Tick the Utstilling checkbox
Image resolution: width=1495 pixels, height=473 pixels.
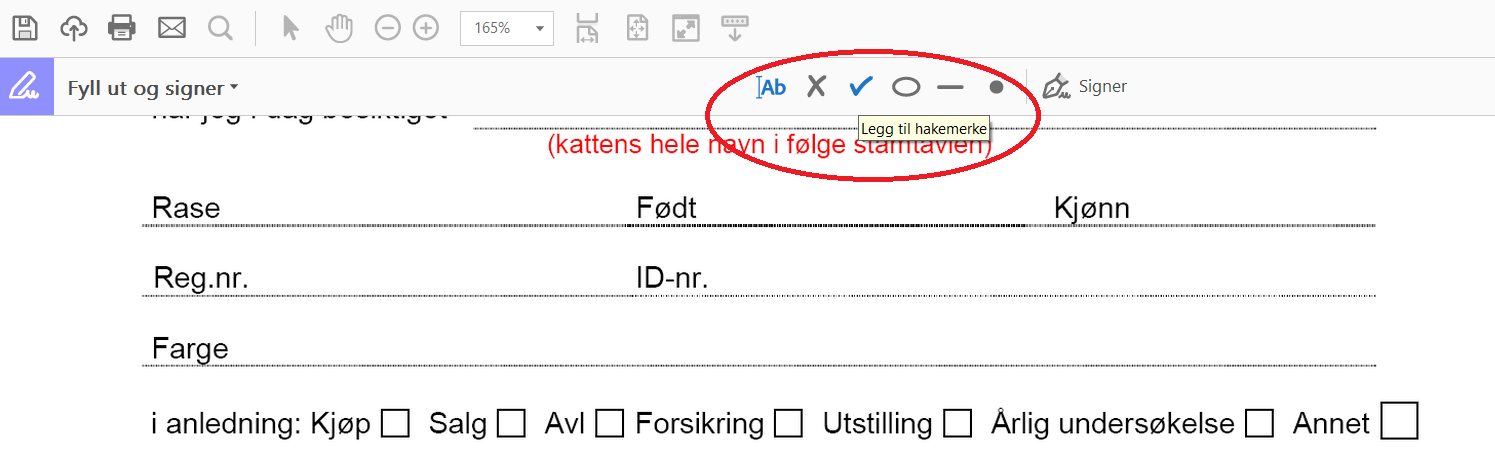(x=958, y=424)
